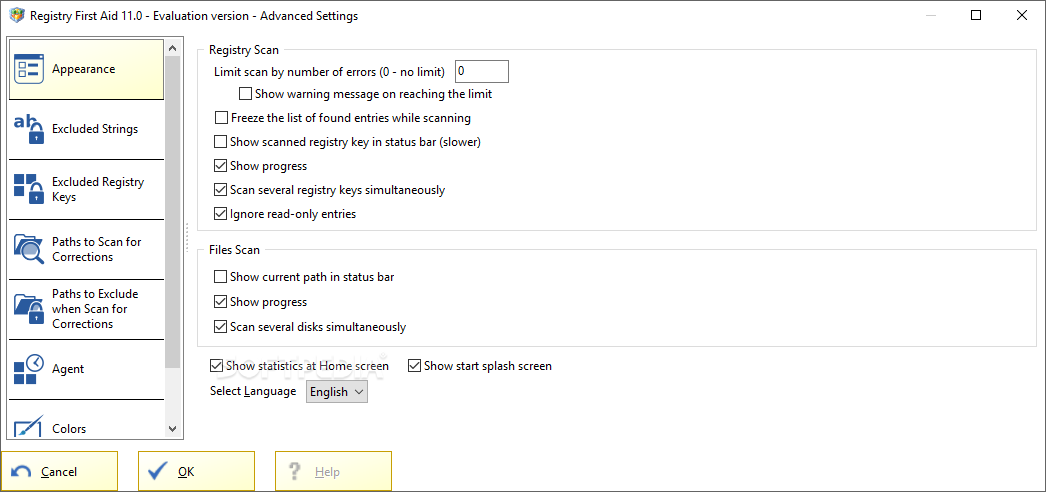Maximize the Advanced Settings window
The image size is (1046, 492).
(x=976, y=15)
